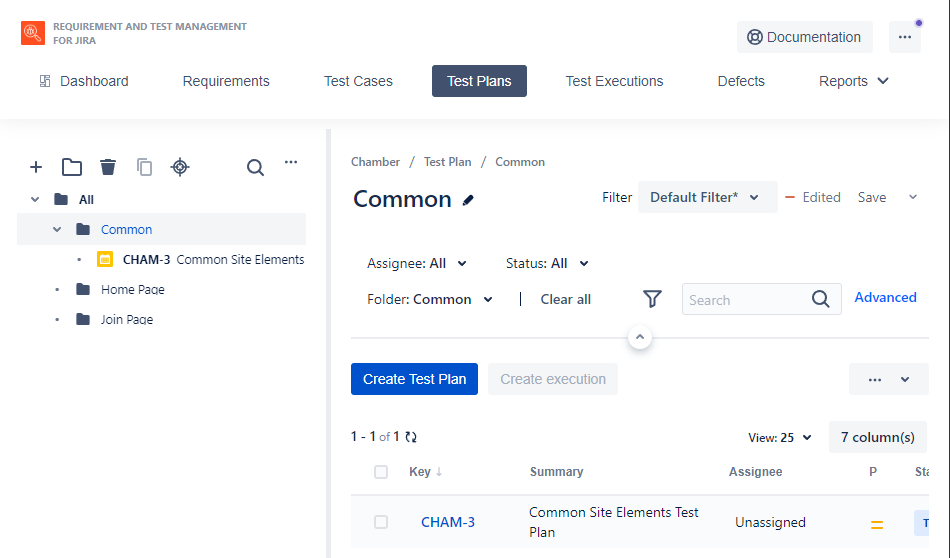
Task: Click the refresh icon next to 1 of 1
Action: coord(411,437)
